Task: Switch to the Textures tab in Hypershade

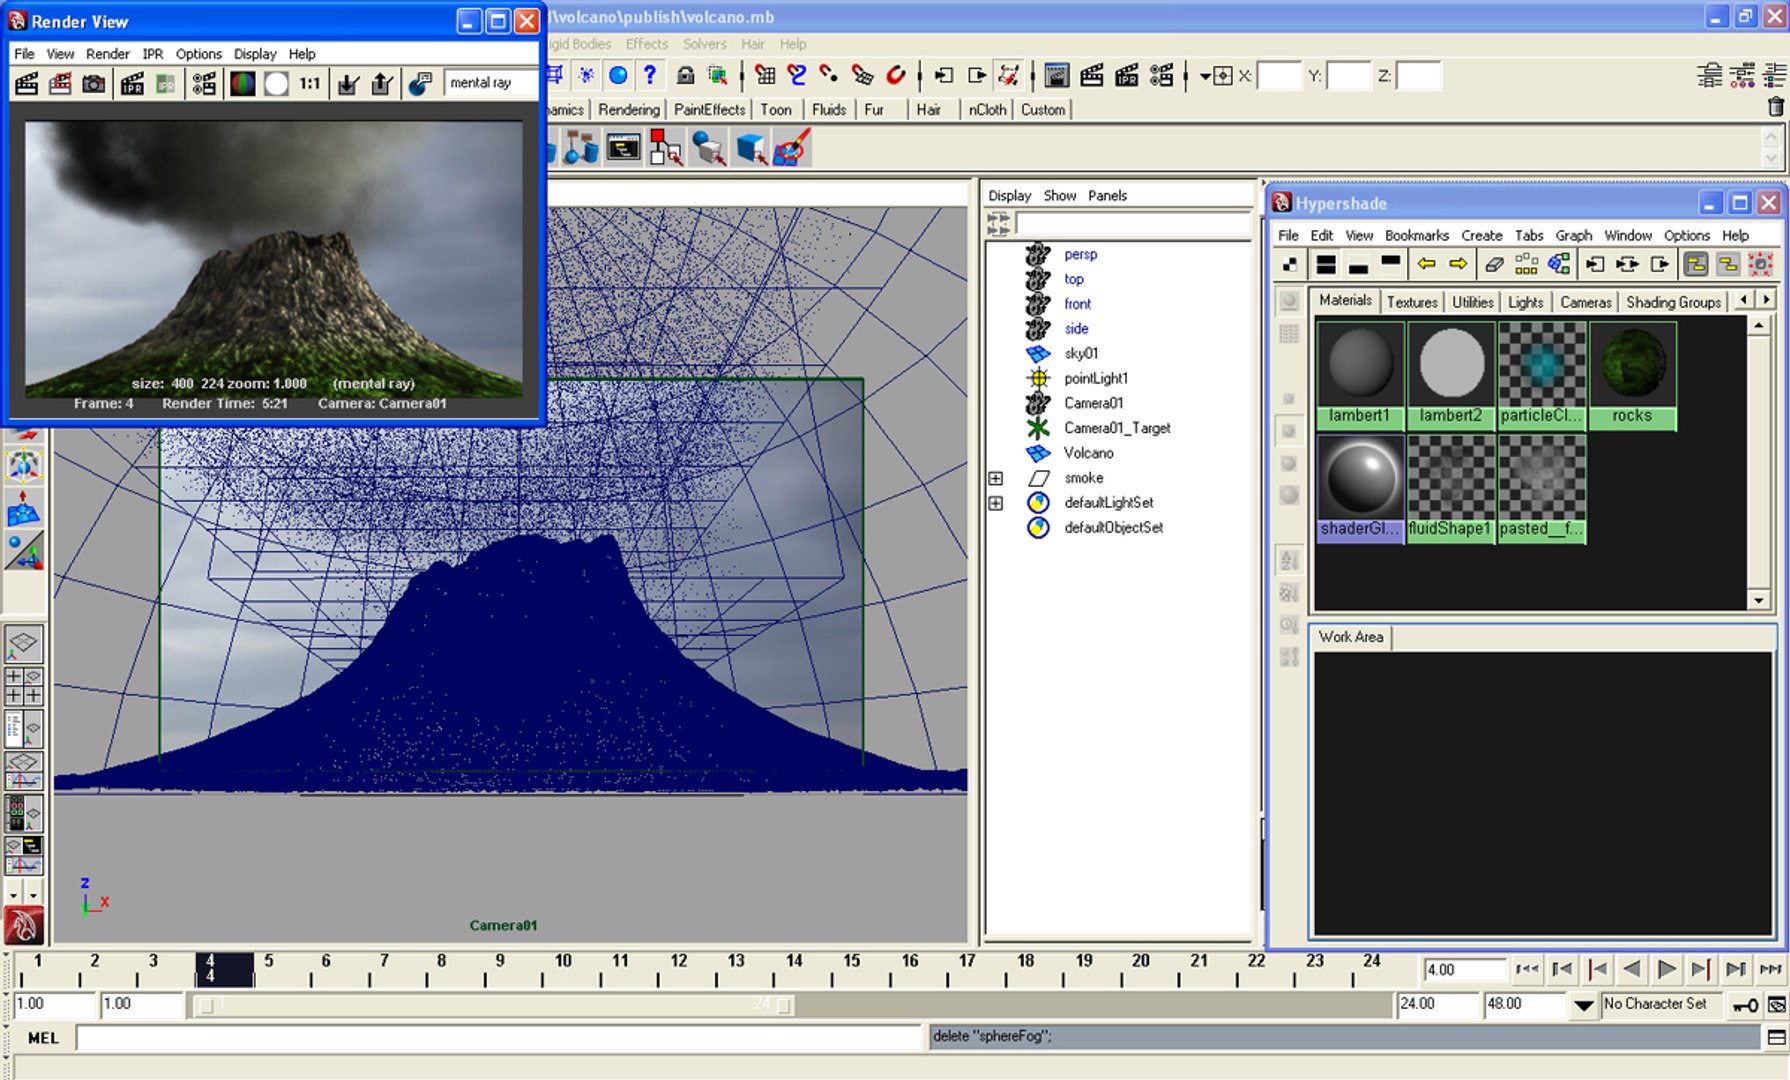Action: 1412,302
